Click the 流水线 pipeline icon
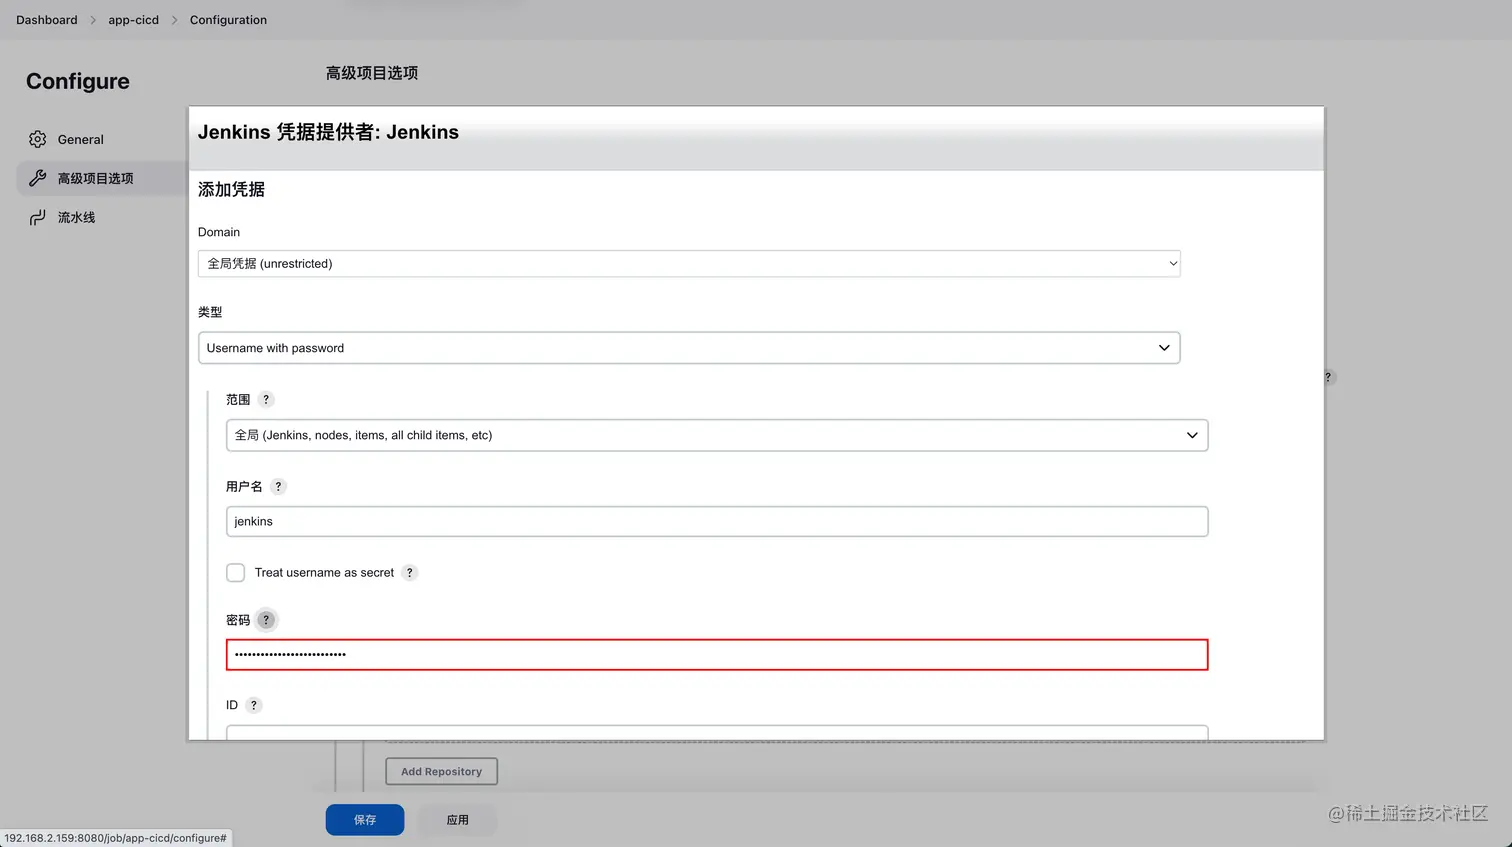This screenshot has height=847, width=1512. pos(38,217)
